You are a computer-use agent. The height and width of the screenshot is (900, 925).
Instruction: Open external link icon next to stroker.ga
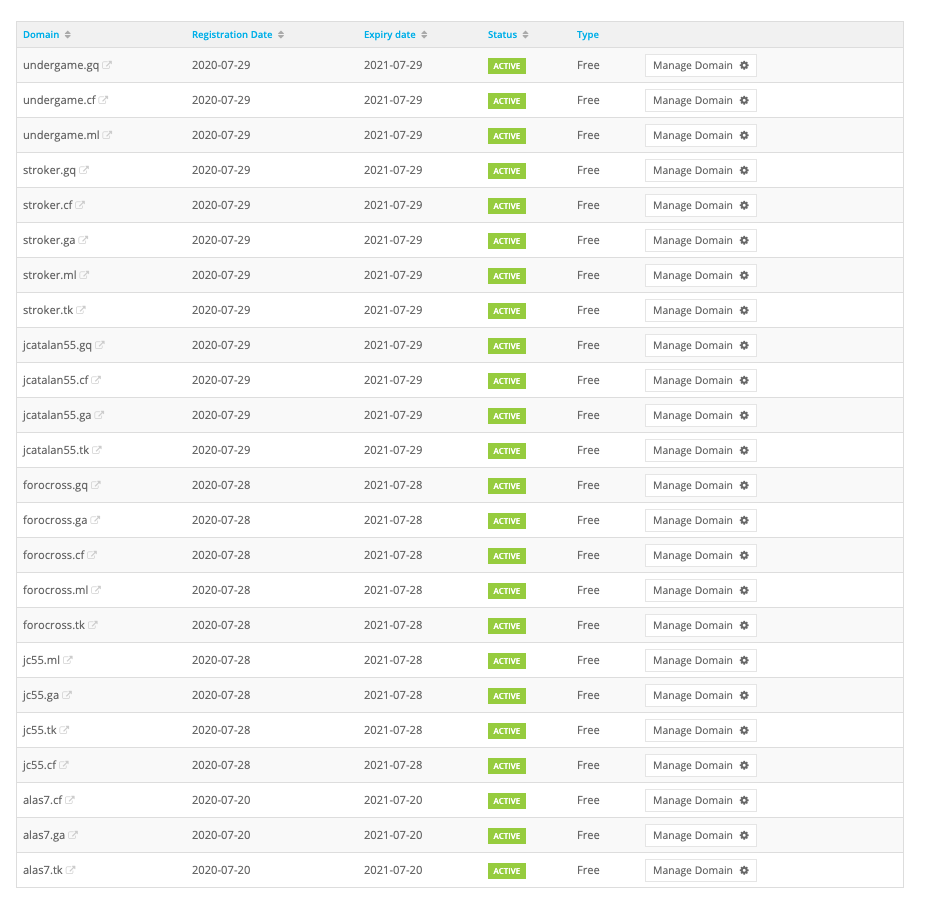coord(83,239)
